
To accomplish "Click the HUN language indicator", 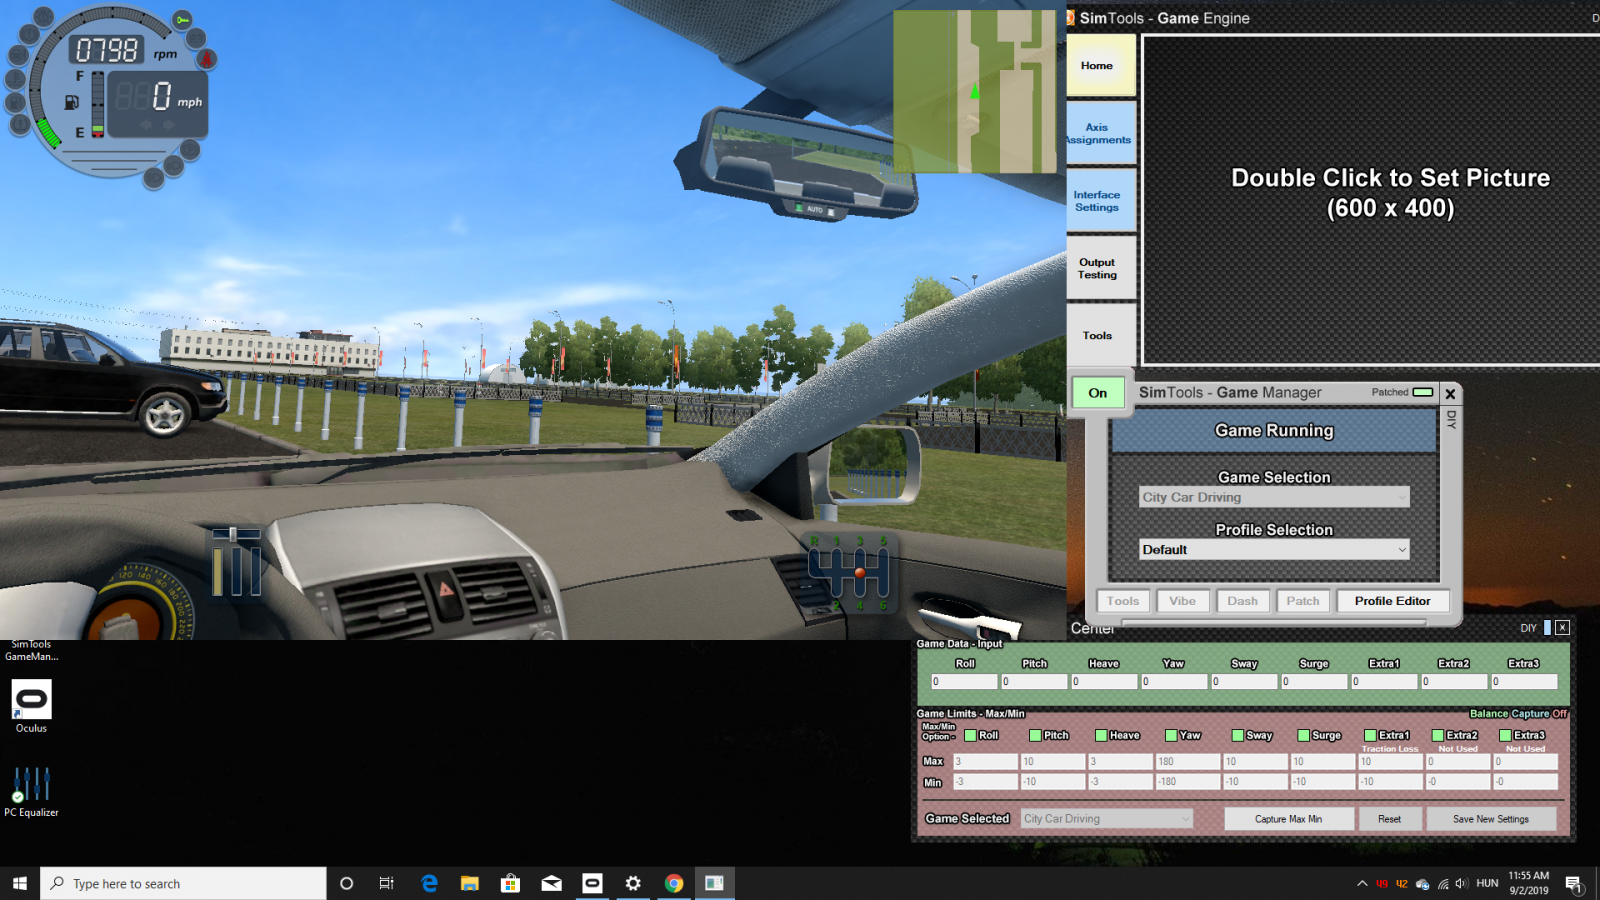I will pyautogui.click(x=1487, y=883).
